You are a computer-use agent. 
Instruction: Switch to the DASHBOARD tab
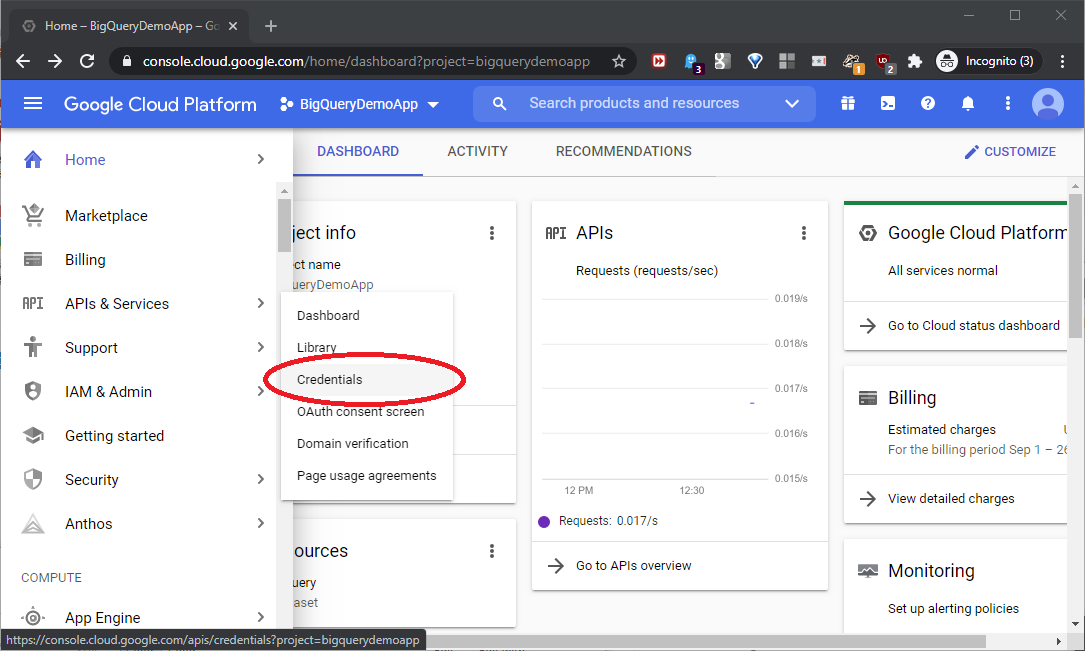[358, 152]
